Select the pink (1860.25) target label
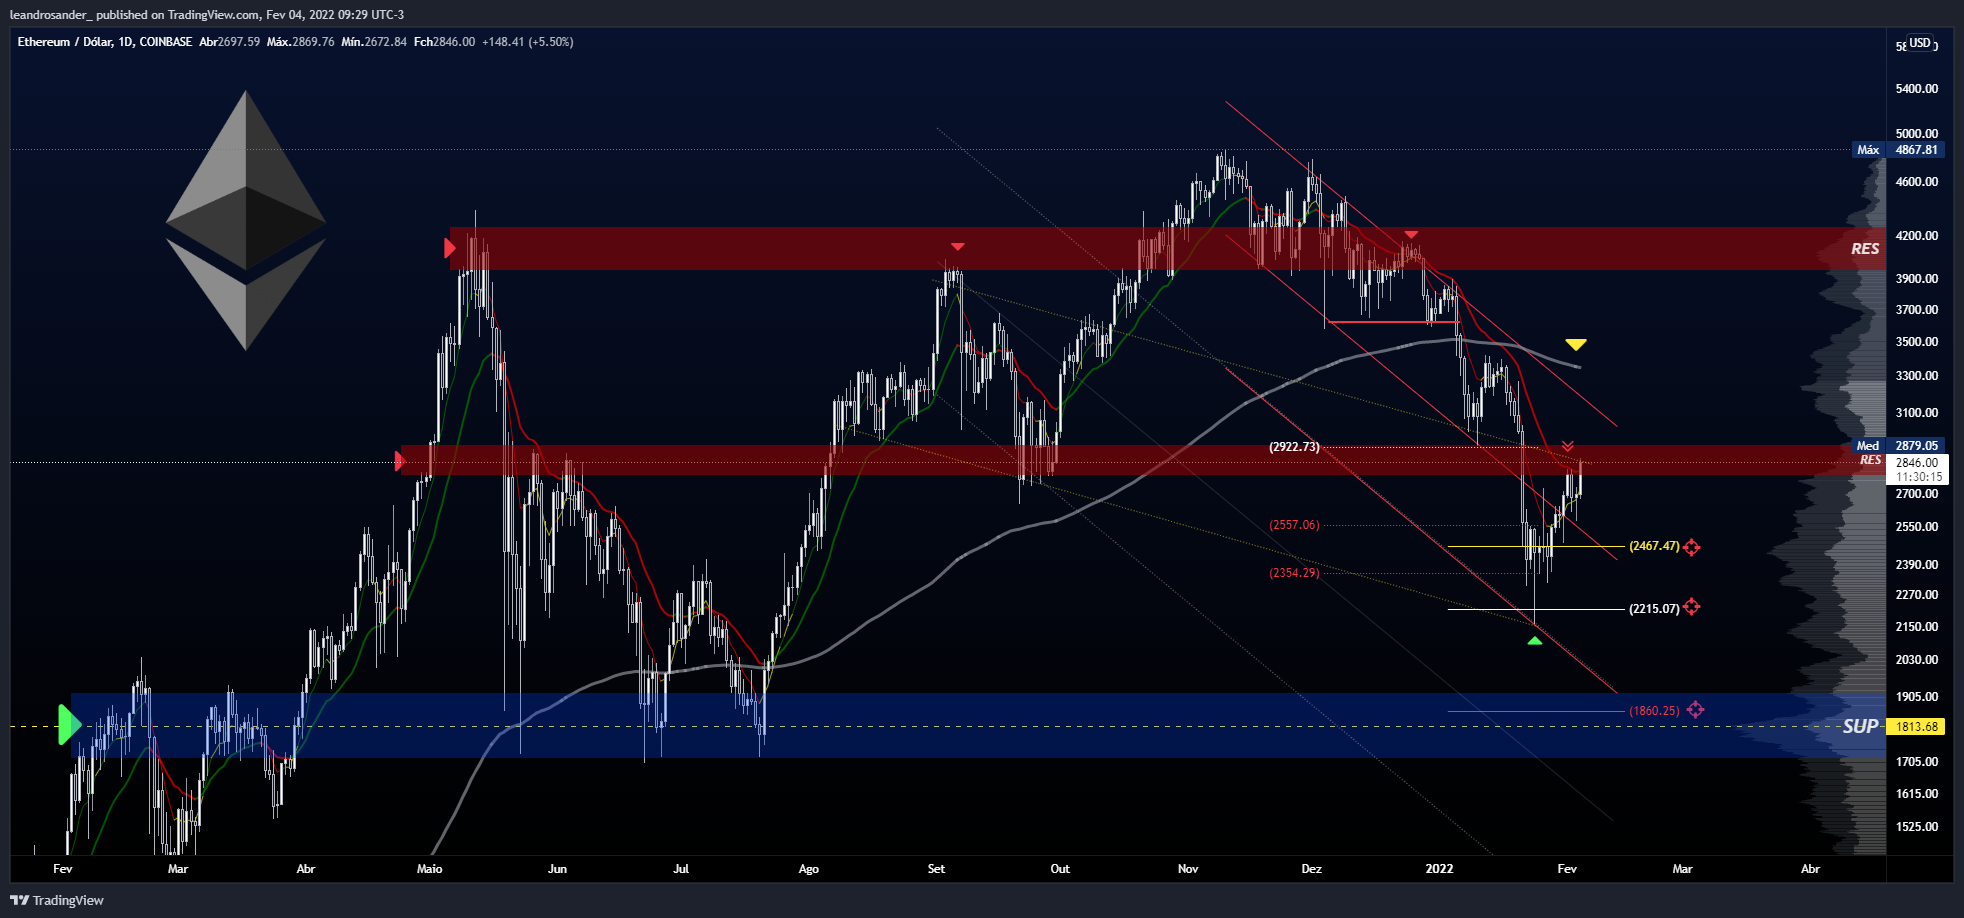Viewport: 1964px width, 918px height. coord(1654,711)
